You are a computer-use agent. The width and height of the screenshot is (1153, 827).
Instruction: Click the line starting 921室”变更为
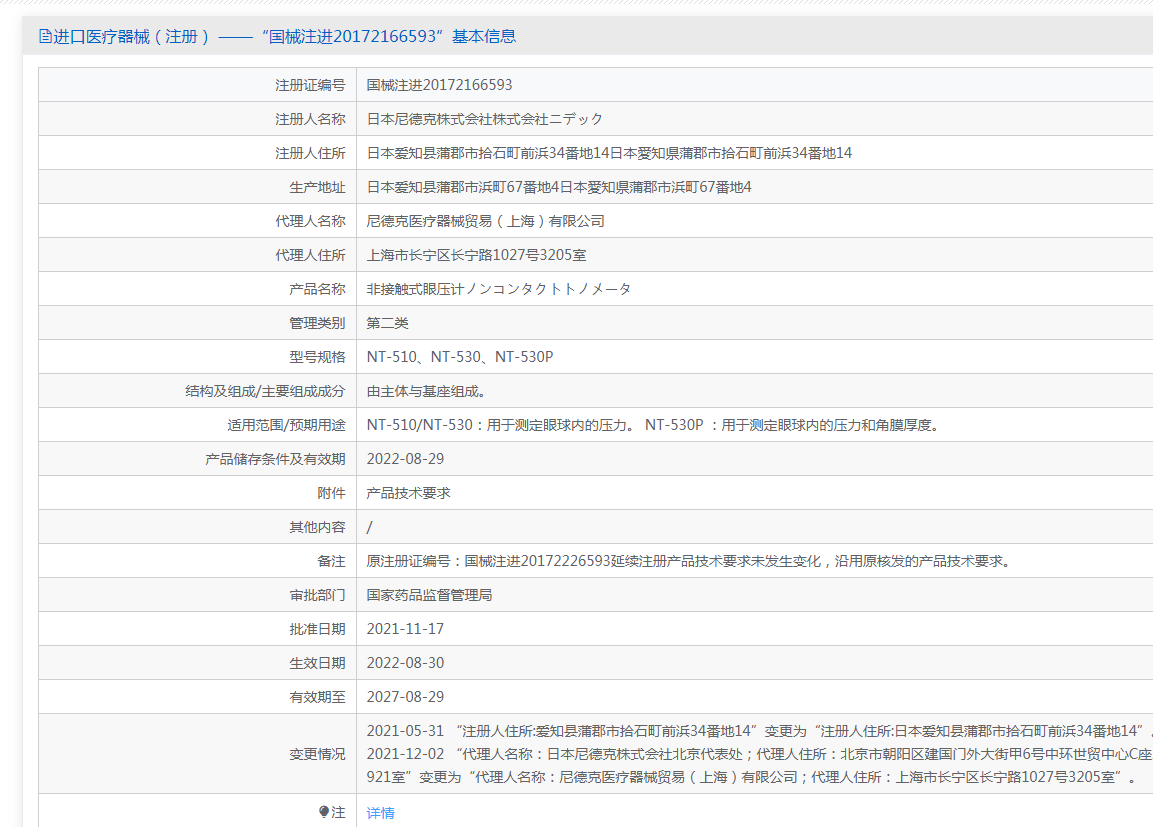click(752, 777)
